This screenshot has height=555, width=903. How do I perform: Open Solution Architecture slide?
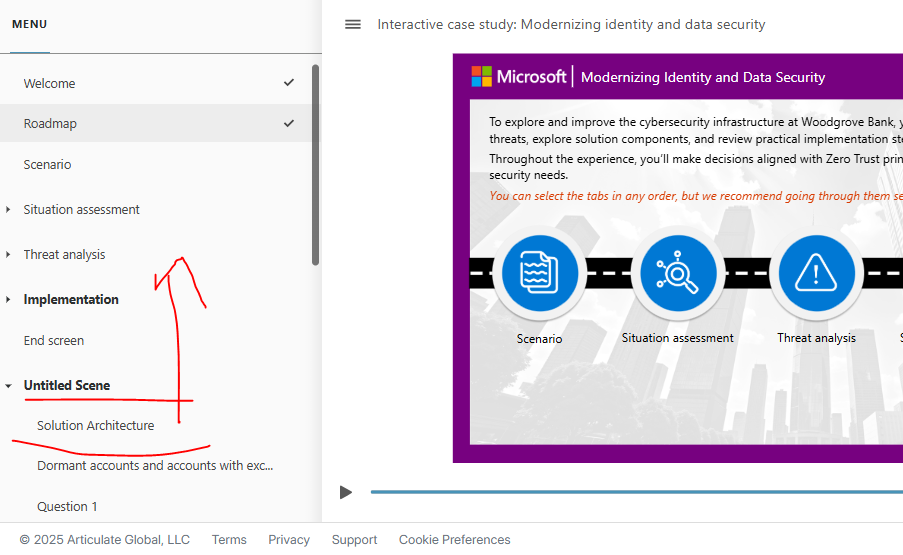[96, 425]
